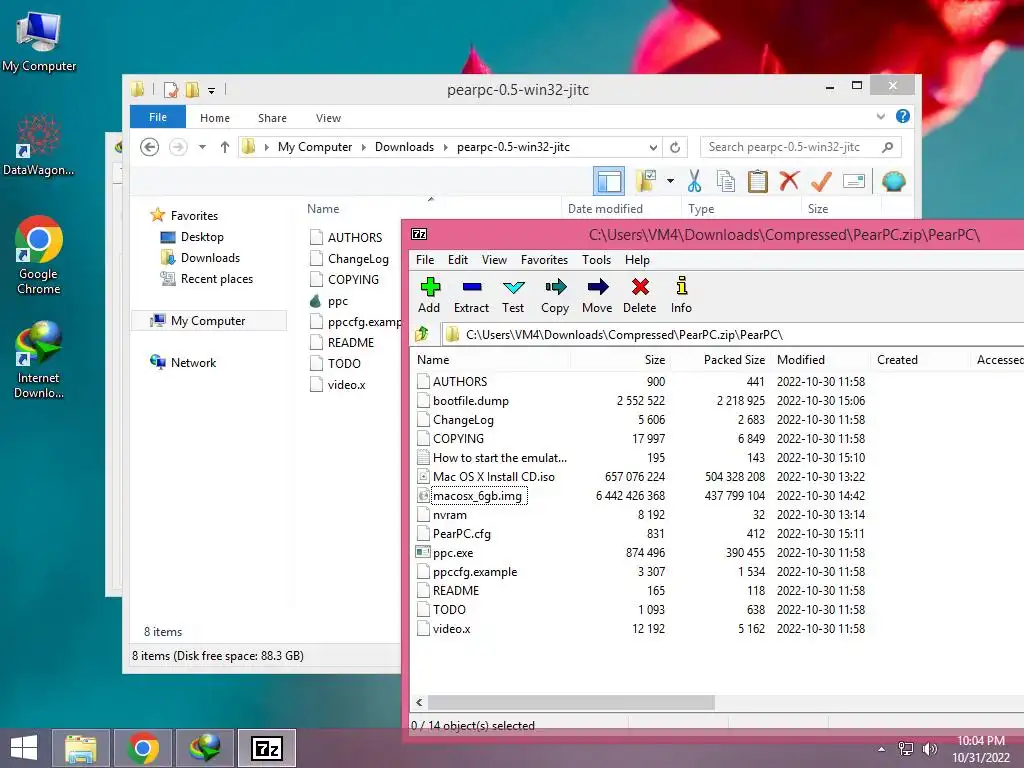This screenshot has height=768, width=1024.
Task: Open the 7-Zip File menu
Action: pos(424,260)
